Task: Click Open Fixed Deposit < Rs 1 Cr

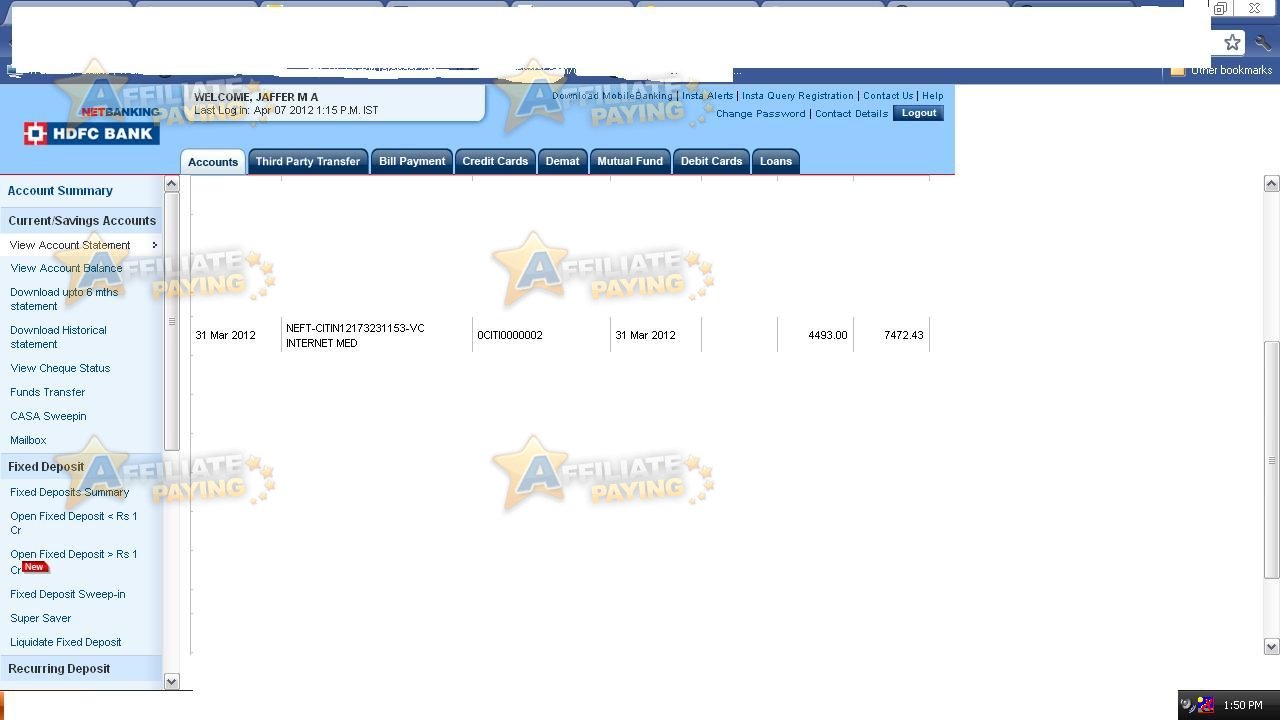Action: (74, 523)
